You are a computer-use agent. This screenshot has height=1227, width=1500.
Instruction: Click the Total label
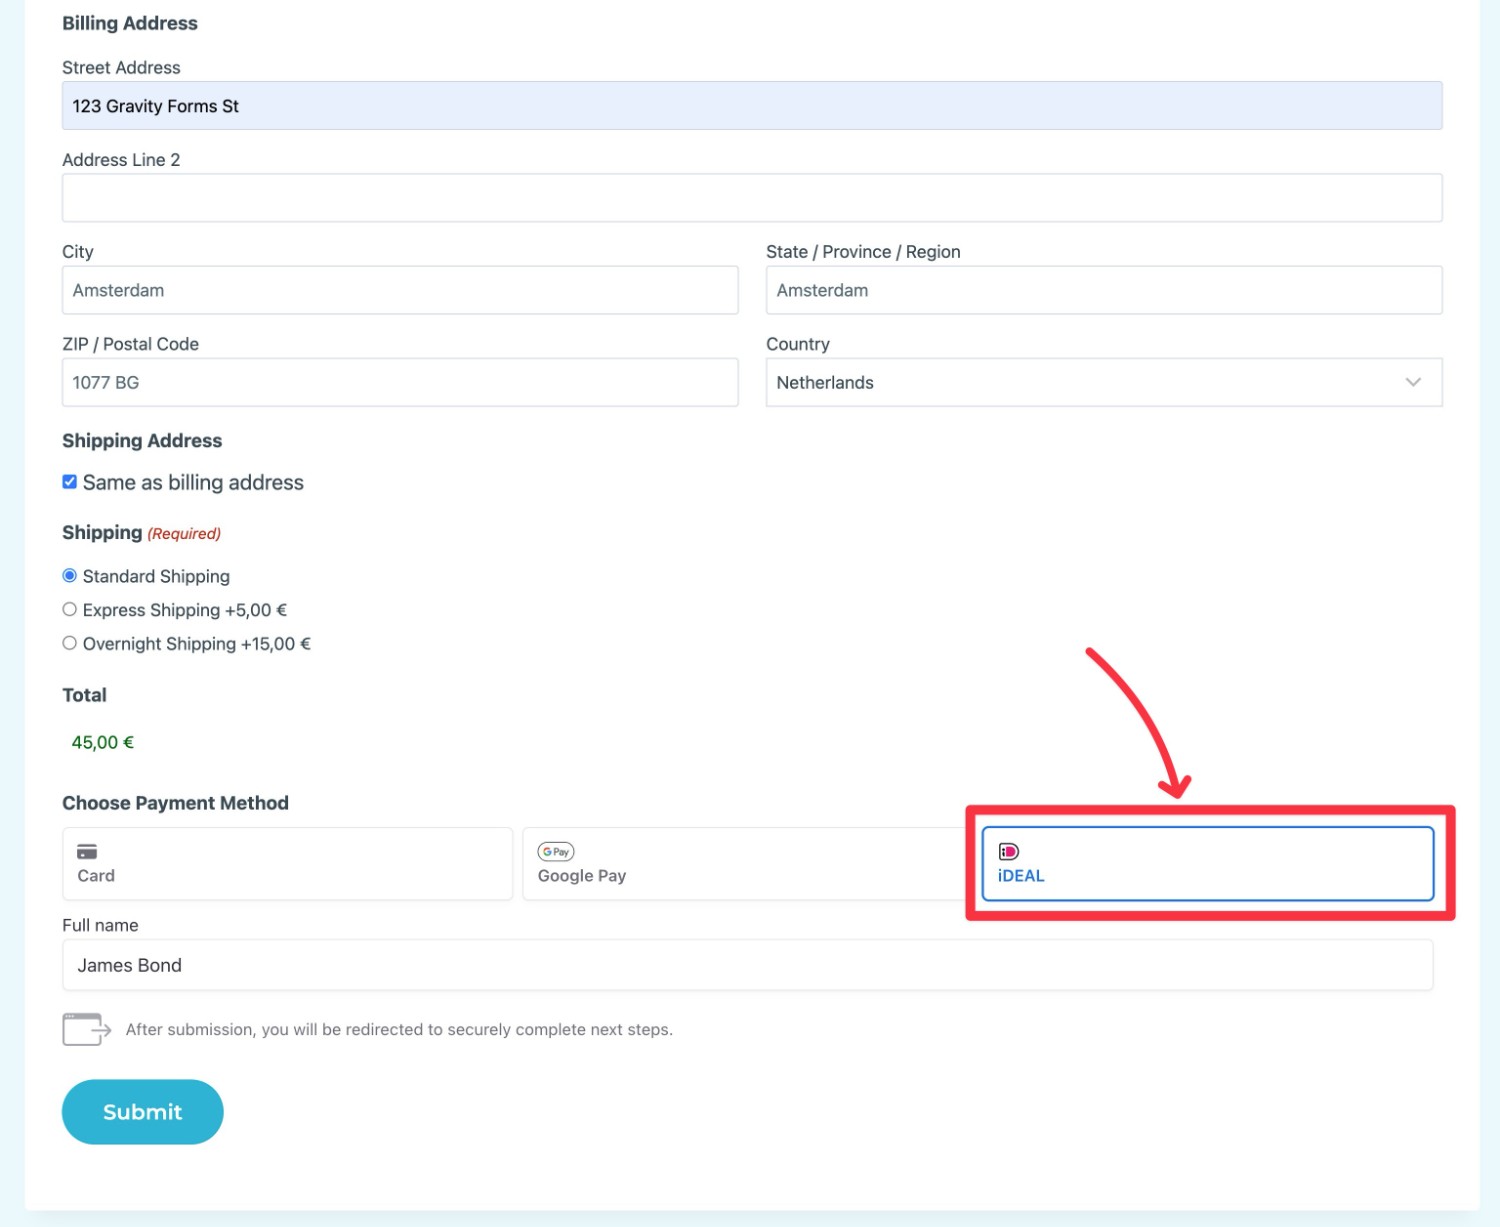pos(84,695)
